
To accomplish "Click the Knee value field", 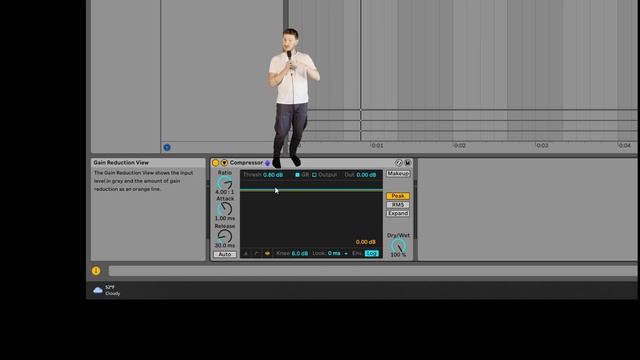I will pos(300,253).
